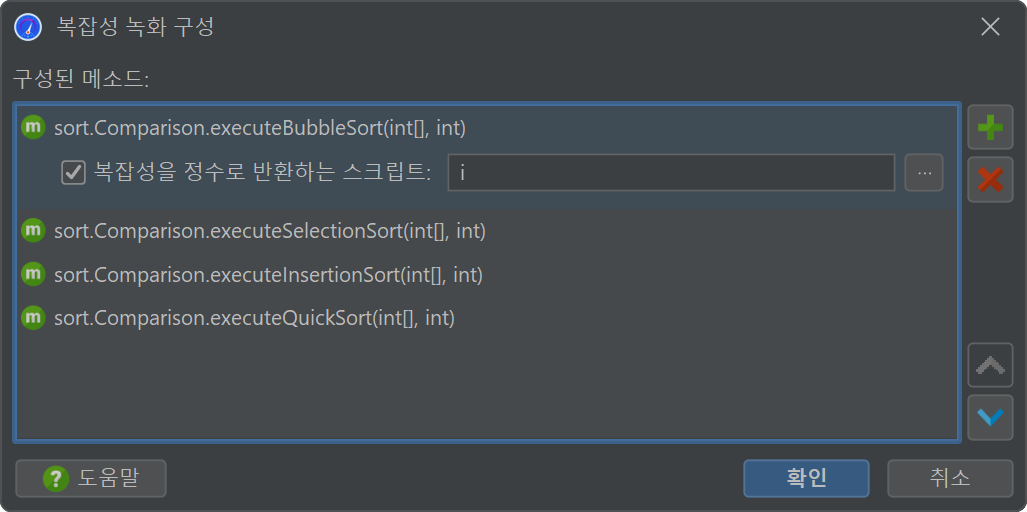
Task: Confirm with the 확인 button
Action: [x=806, y=479]
